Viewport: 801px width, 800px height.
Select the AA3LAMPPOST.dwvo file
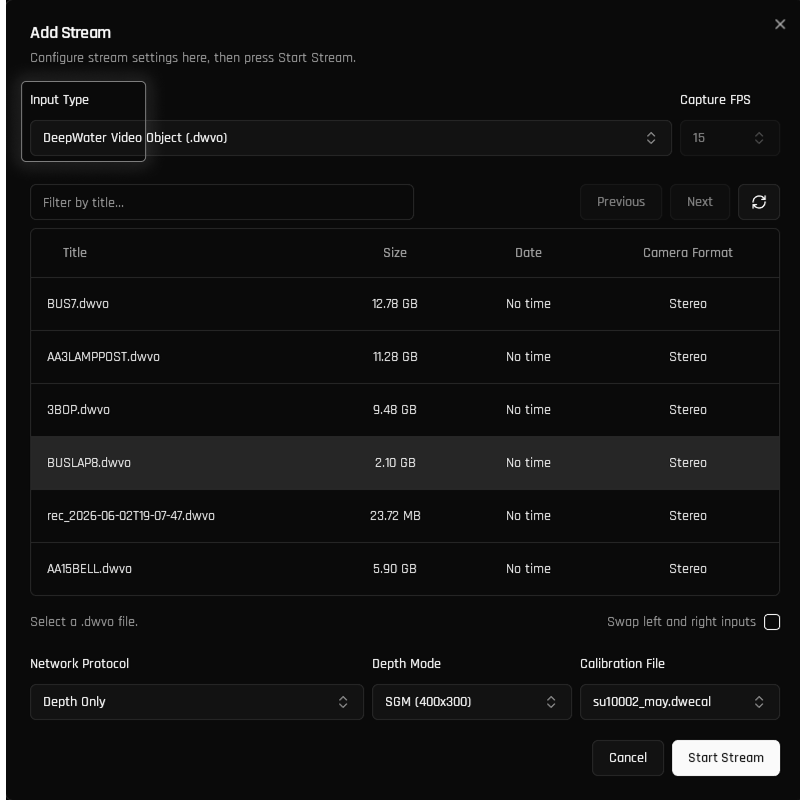click(405, 357)
